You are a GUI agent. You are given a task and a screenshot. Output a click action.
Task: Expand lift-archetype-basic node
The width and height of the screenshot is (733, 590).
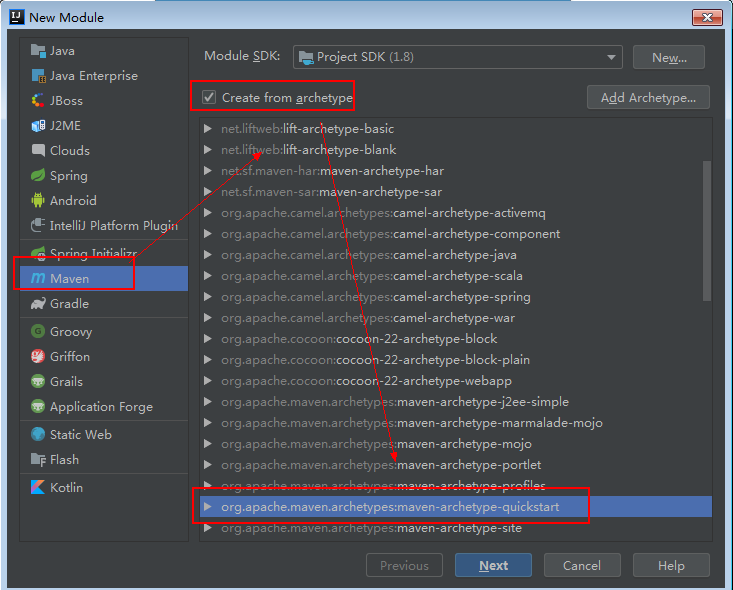click(208, 129)
